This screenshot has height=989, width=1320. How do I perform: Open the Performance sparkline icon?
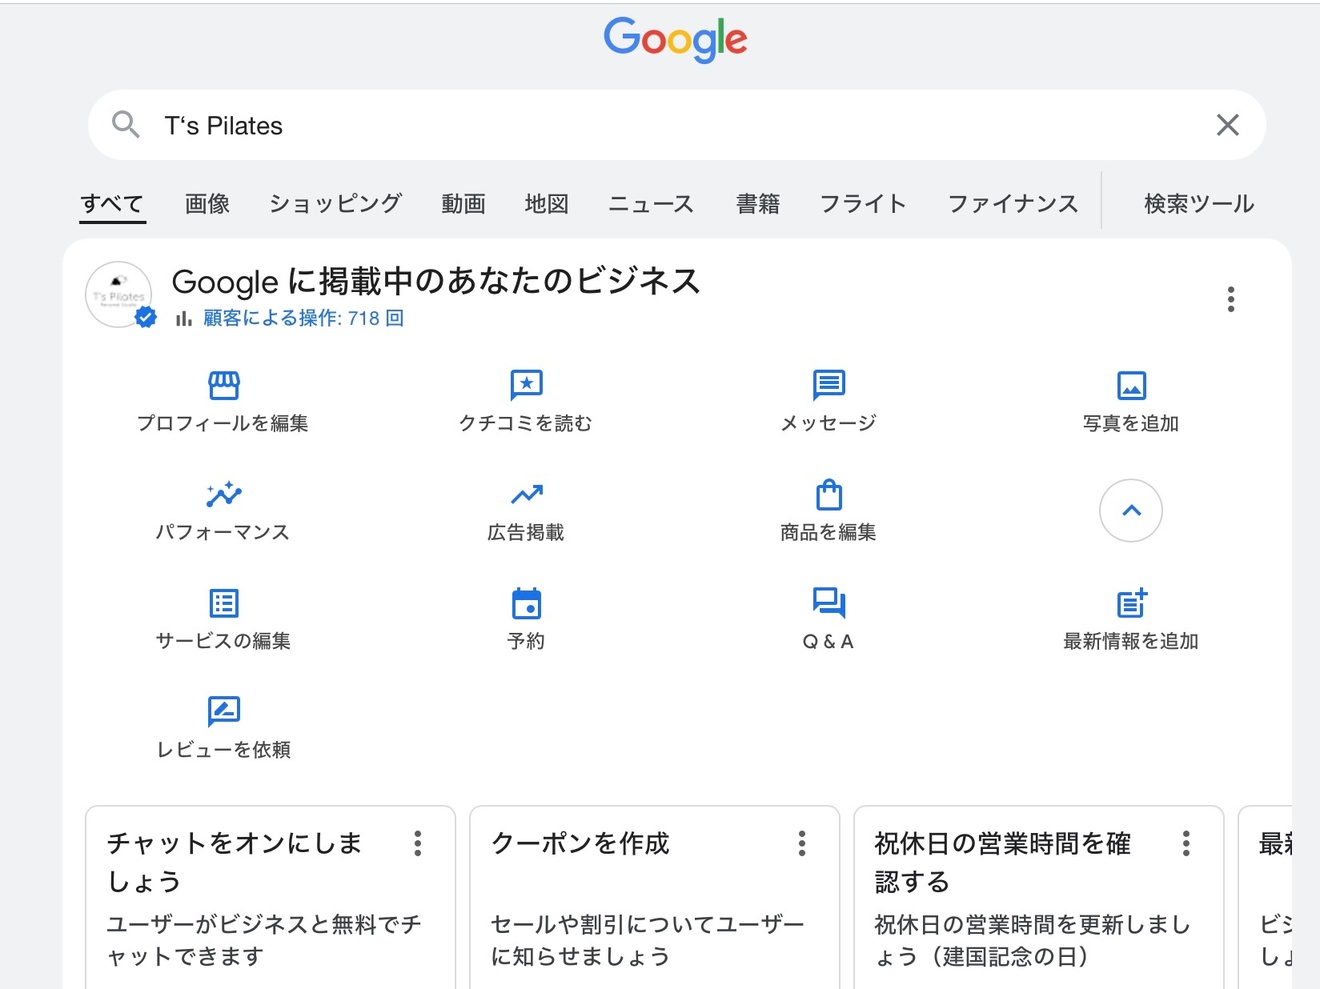(223, 494)
